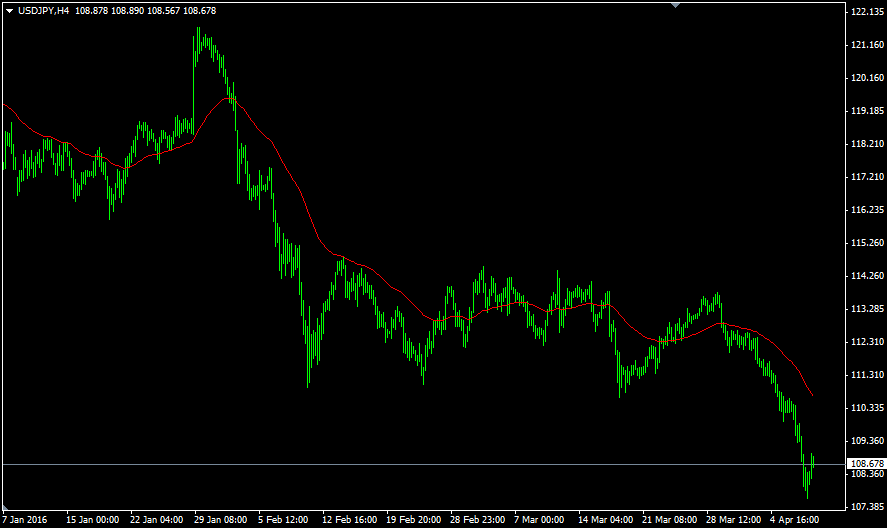Click the 114.260 price scale label
This screenshot has width=887, height=528.
[867, 276]
